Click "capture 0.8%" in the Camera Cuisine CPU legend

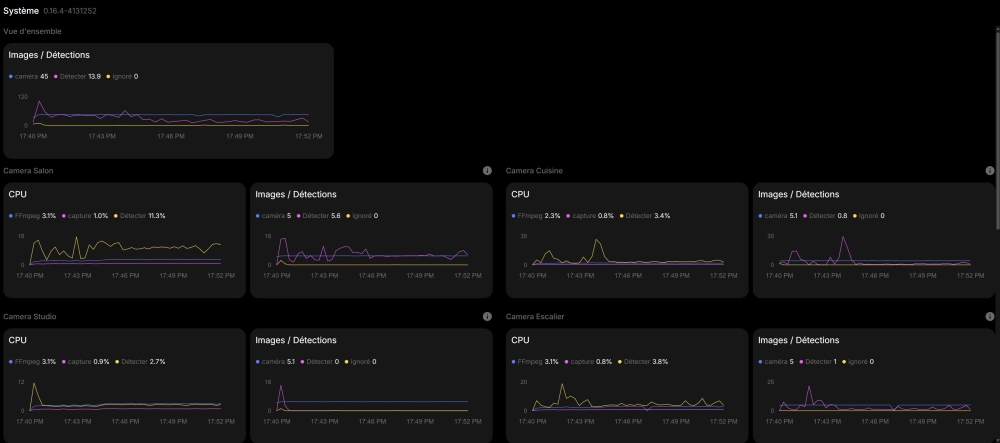(x=589, y=216)
